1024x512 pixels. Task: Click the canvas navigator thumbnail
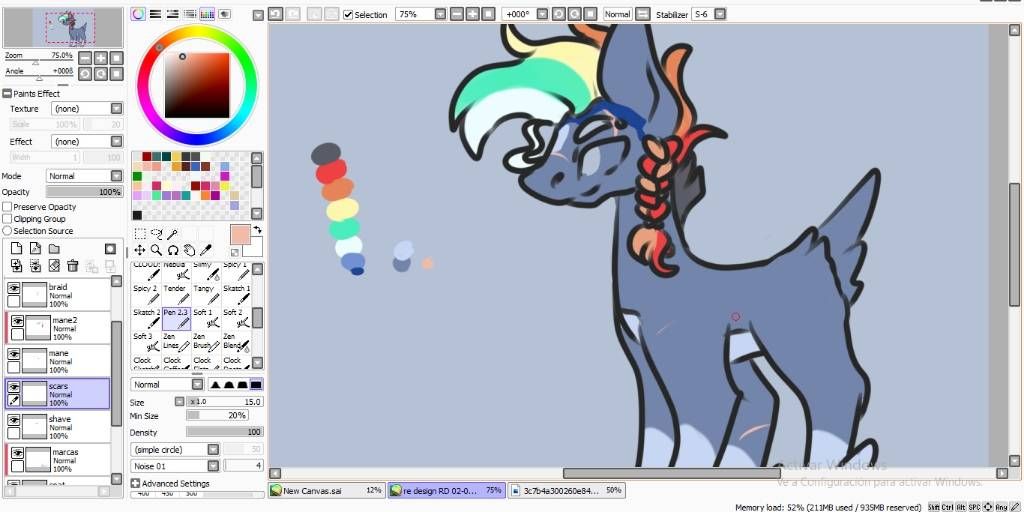[63, 27]
